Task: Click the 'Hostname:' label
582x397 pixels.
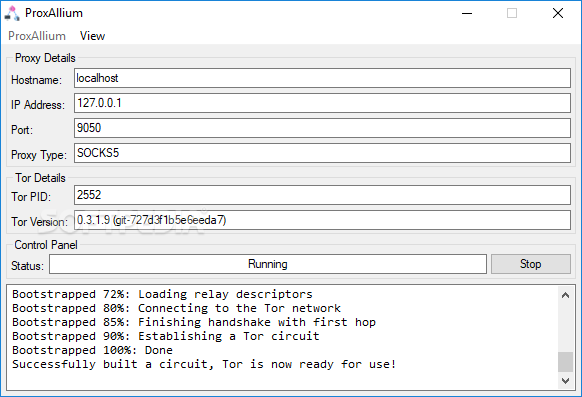Action: 36,80
